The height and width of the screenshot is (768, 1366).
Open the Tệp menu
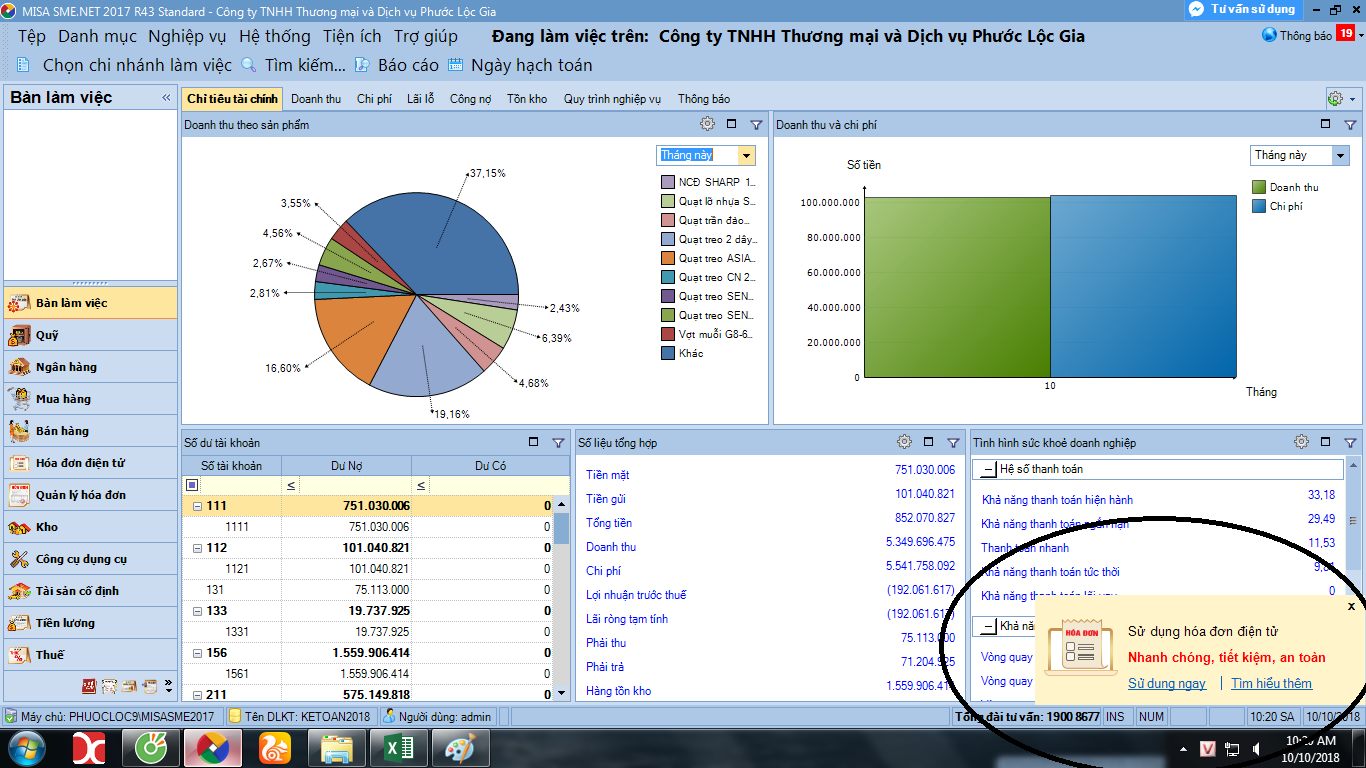coord(32,36)
